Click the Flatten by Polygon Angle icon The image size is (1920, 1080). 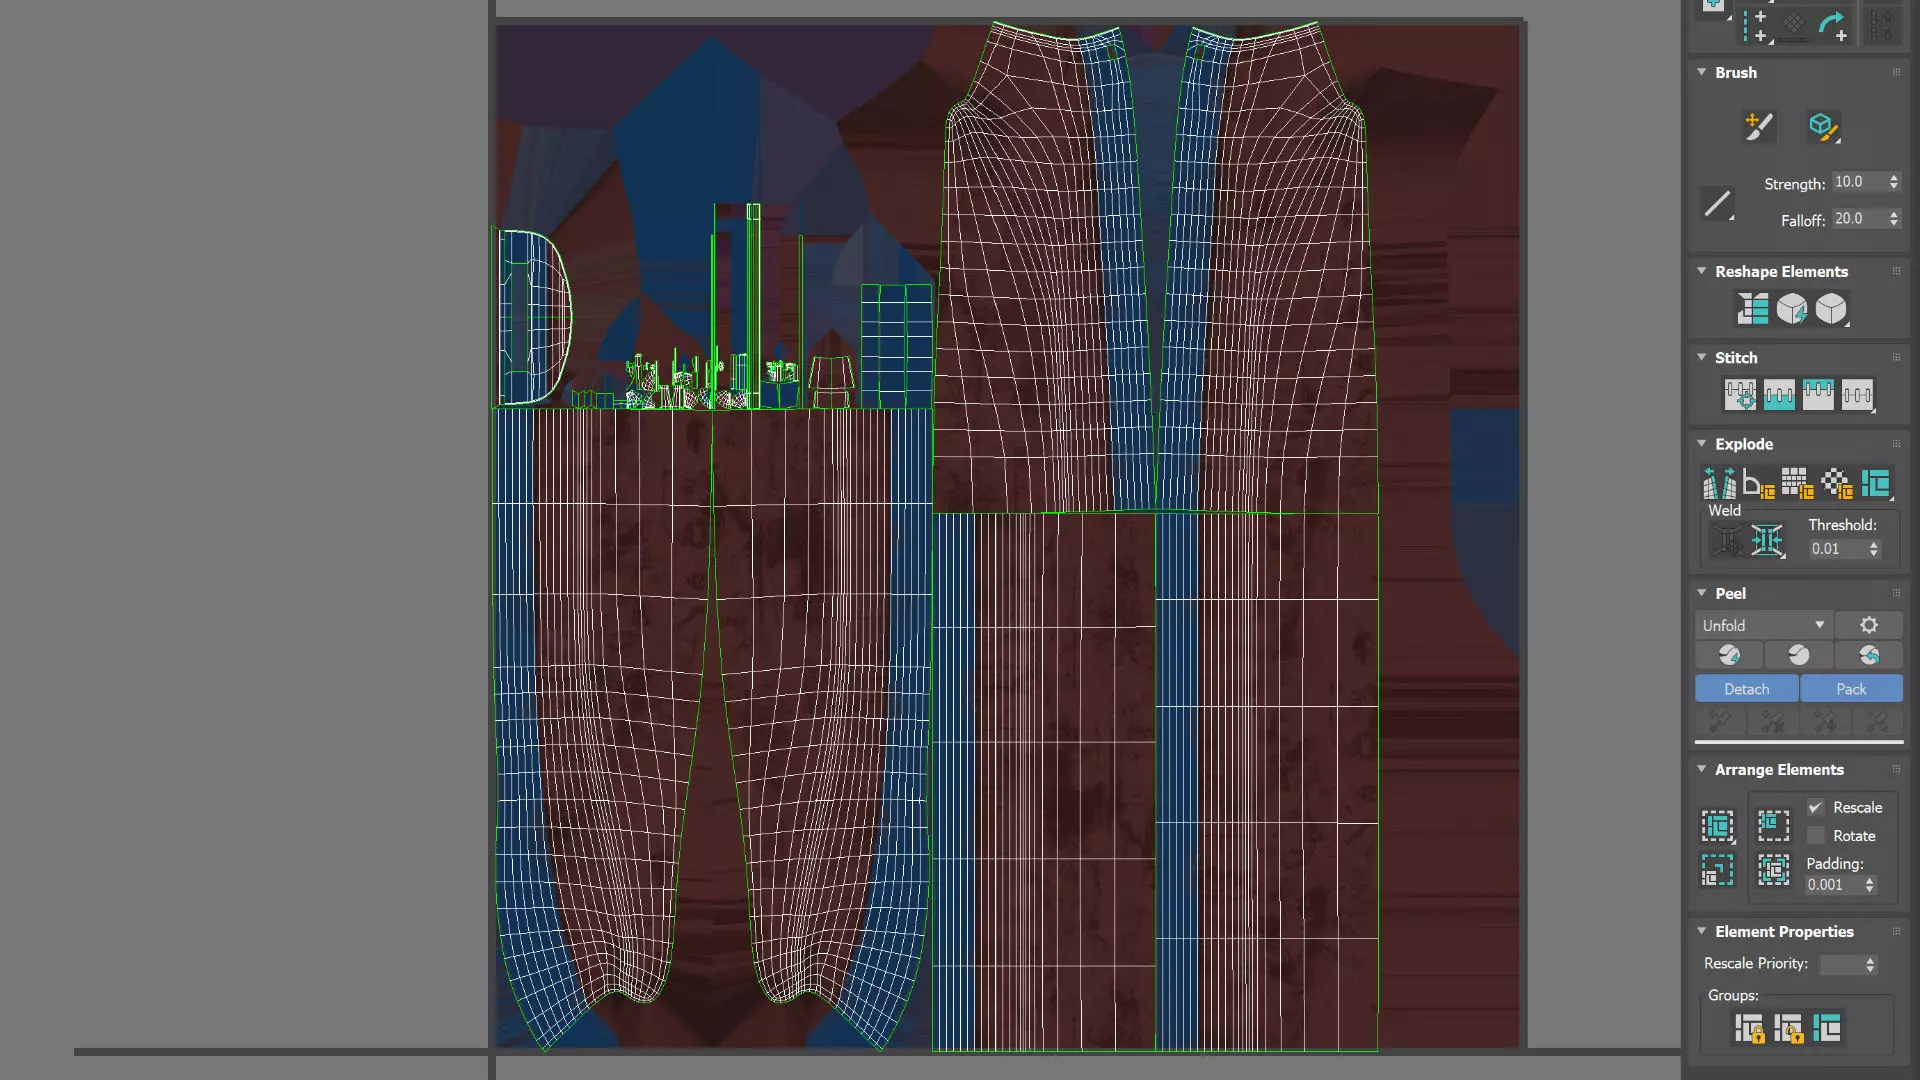1757,484
